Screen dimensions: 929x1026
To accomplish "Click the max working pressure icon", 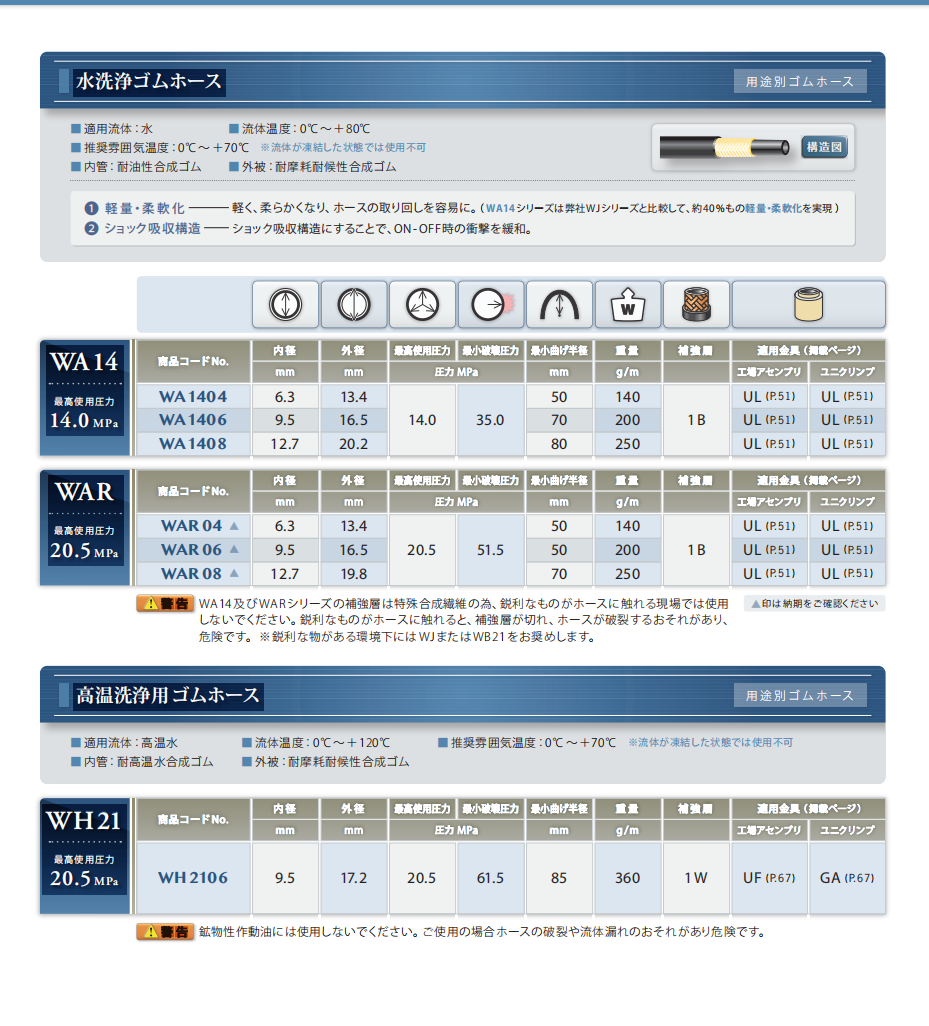I will pos(422,305).
